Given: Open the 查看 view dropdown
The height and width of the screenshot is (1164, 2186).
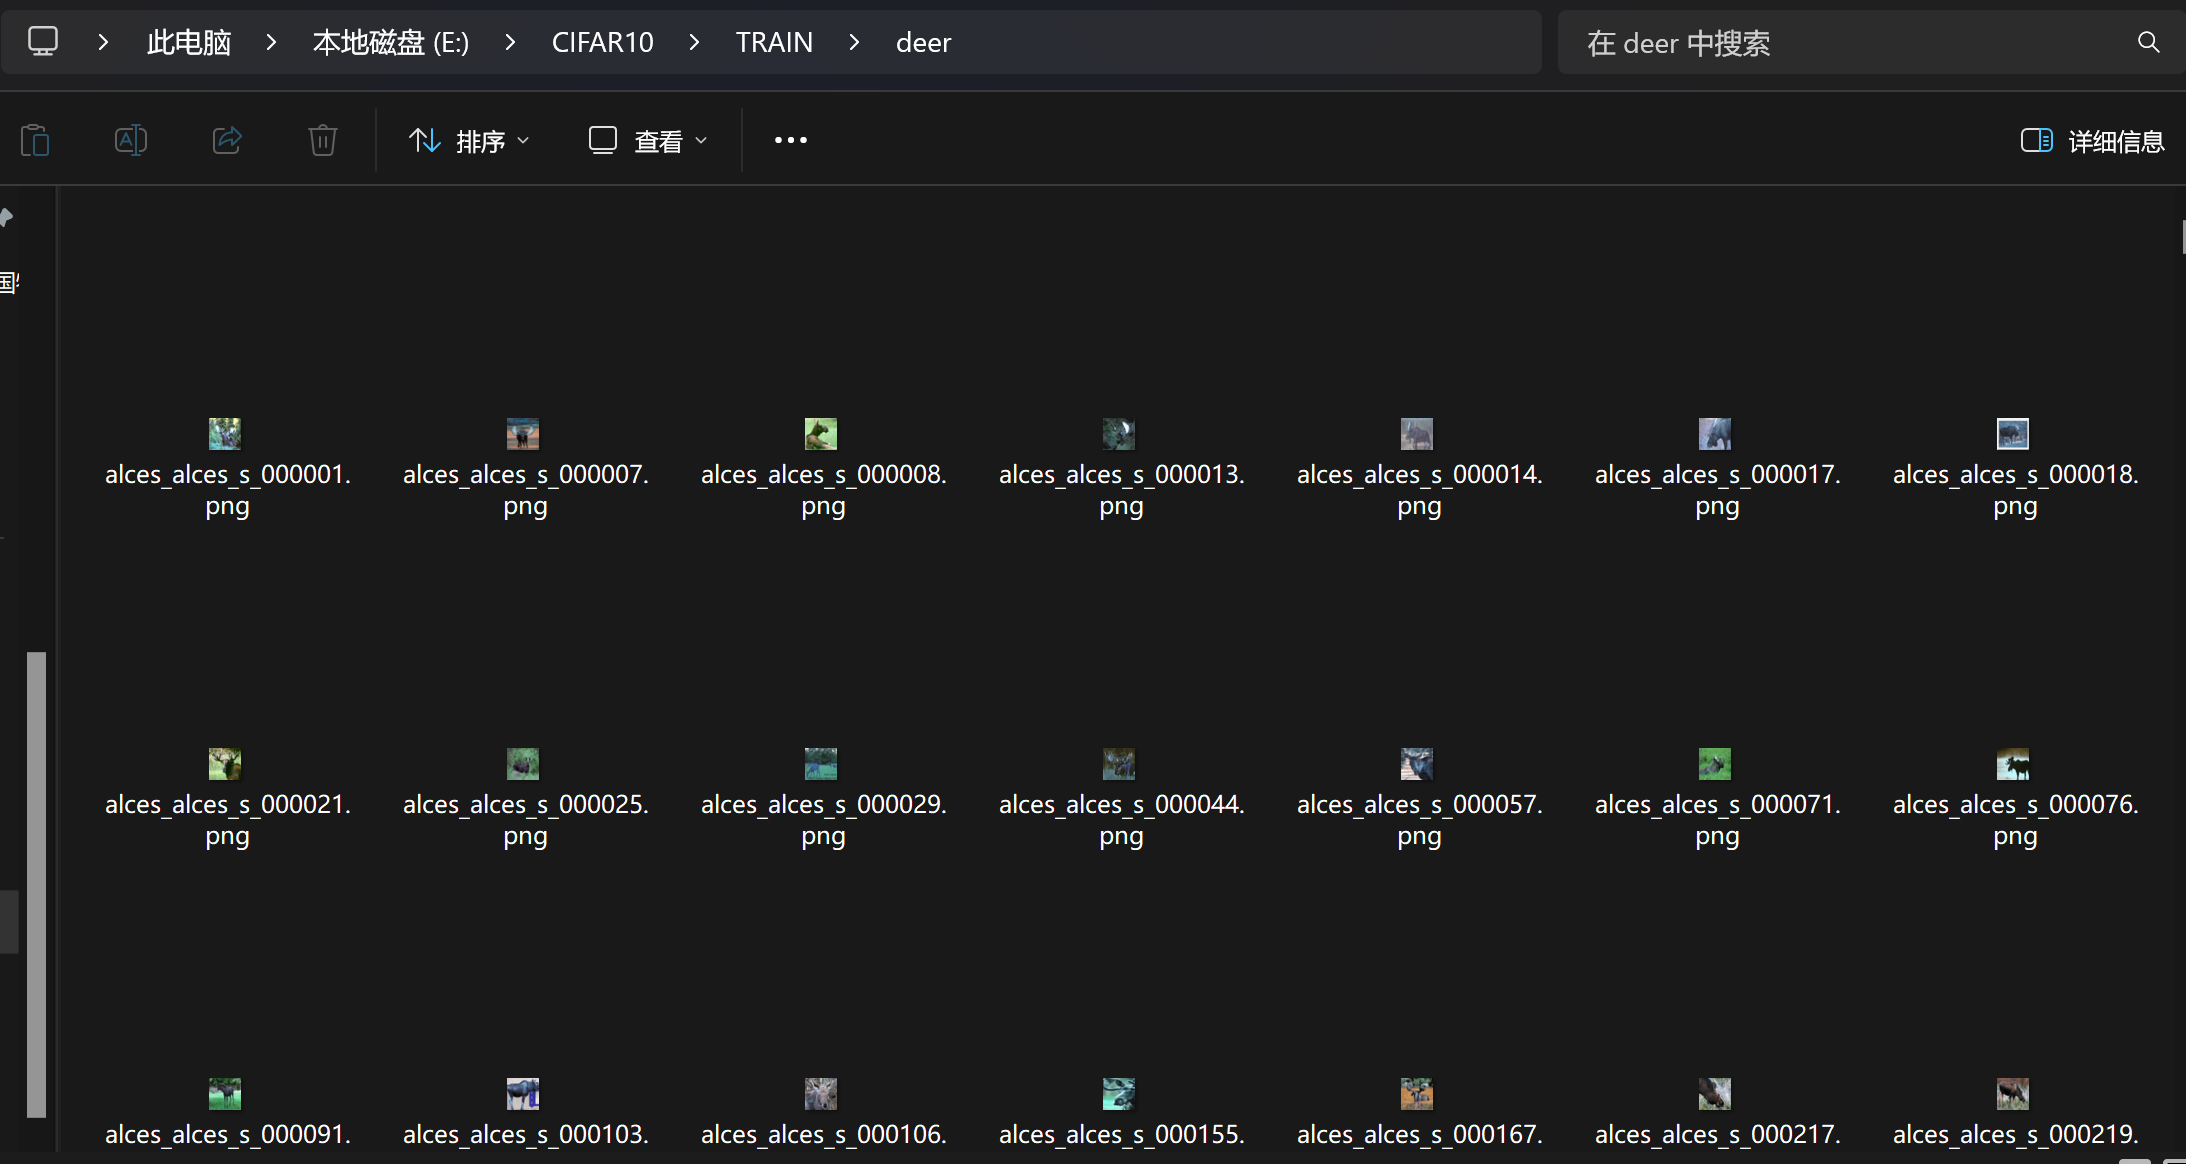Looking at the screenshot, I should pyautogui.click(x=648, y=141).
